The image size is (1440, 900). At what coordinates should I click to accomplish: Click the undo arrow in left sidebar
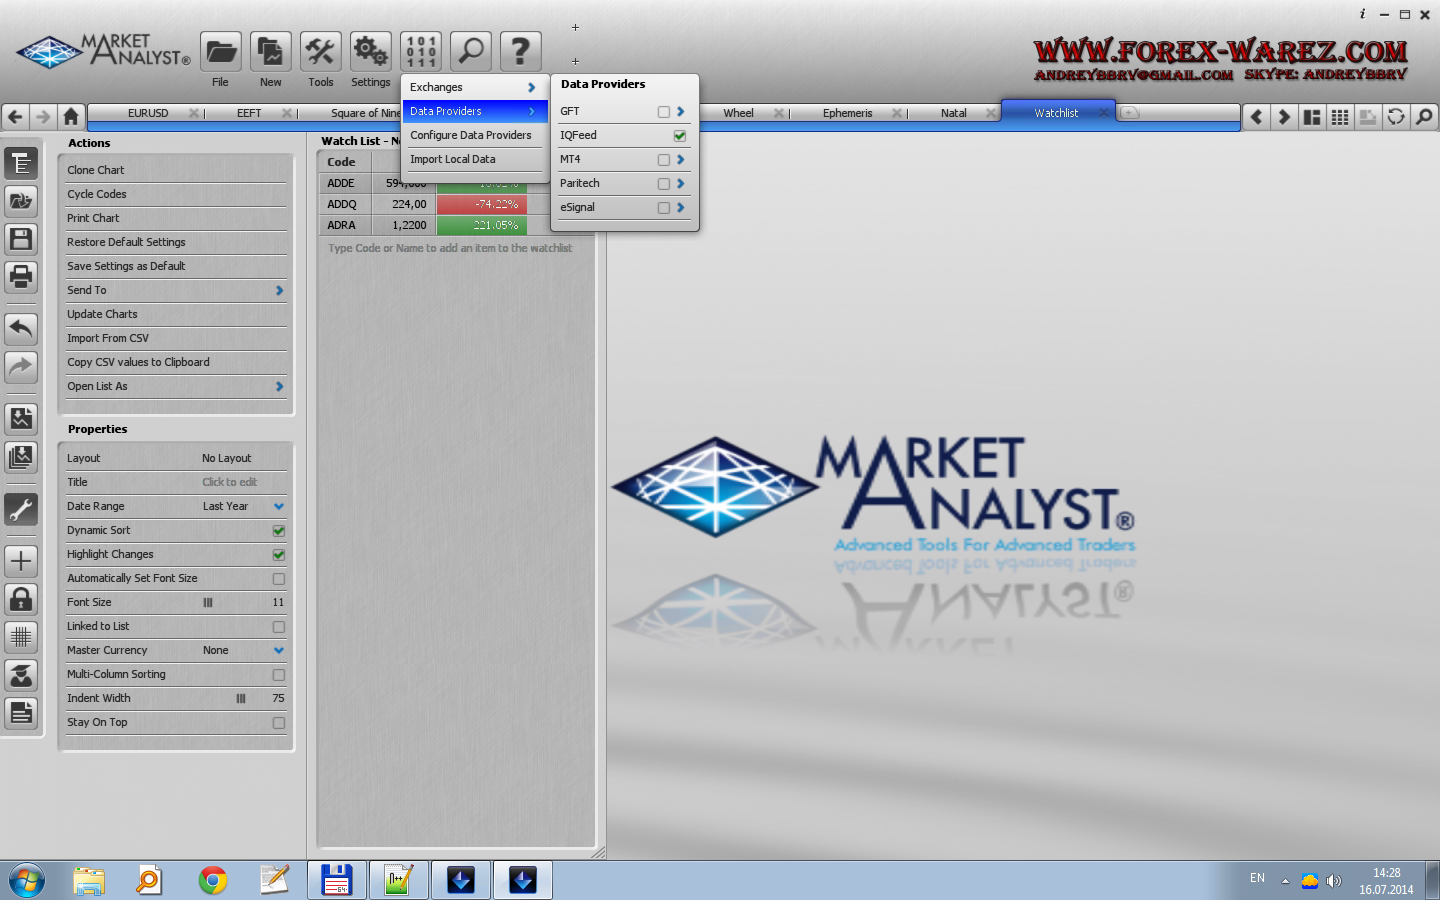(x=21, y=328)
